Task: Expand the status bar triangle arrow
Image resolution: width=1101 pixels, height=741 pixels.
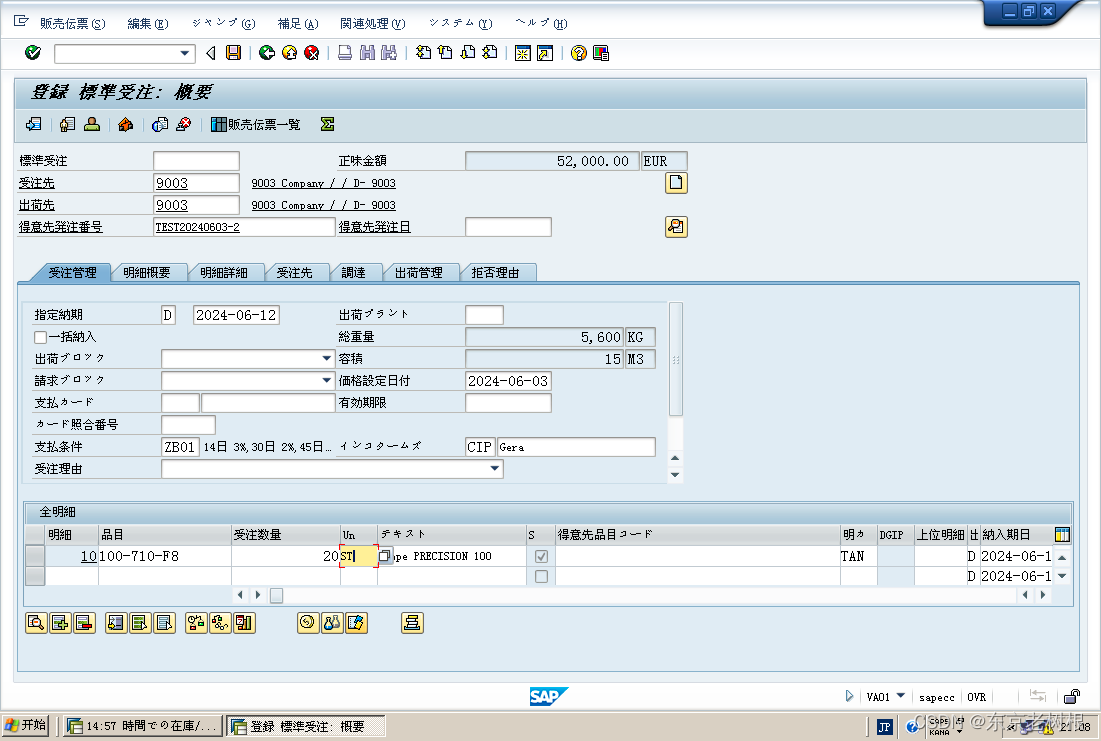Action: [x=849, y=696]
